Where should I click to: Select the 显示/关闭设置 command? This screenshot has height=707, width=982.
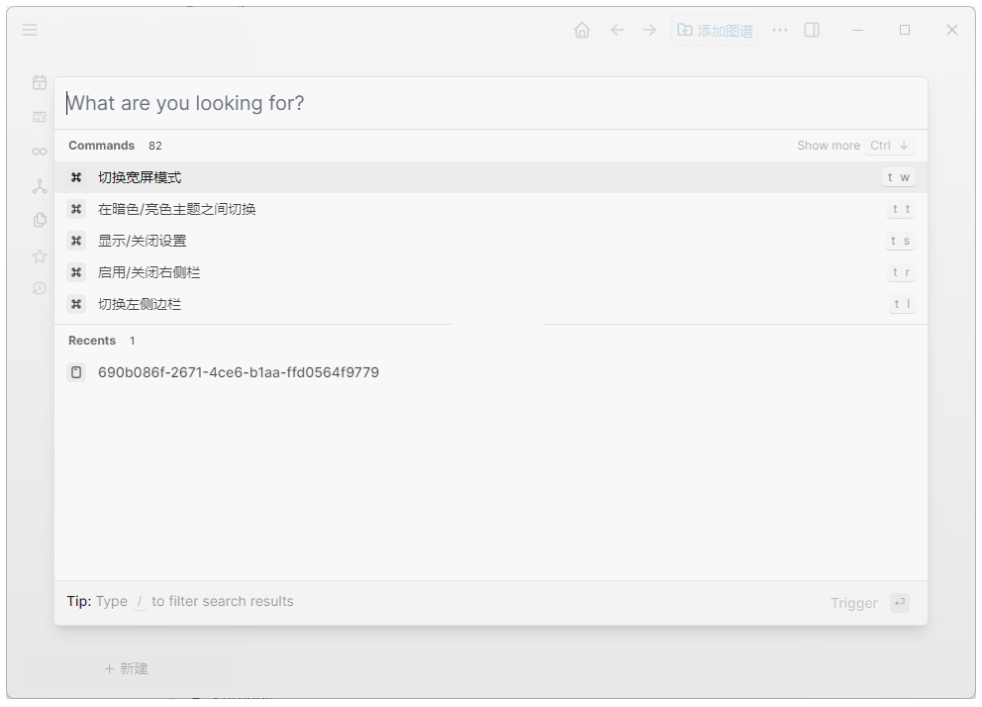click(x=142, y=241)
